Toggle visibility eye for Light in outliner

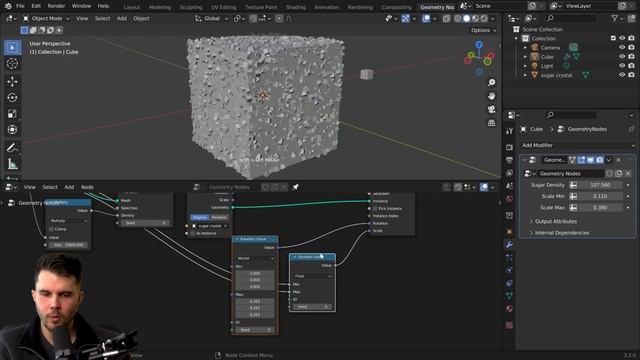622,66
